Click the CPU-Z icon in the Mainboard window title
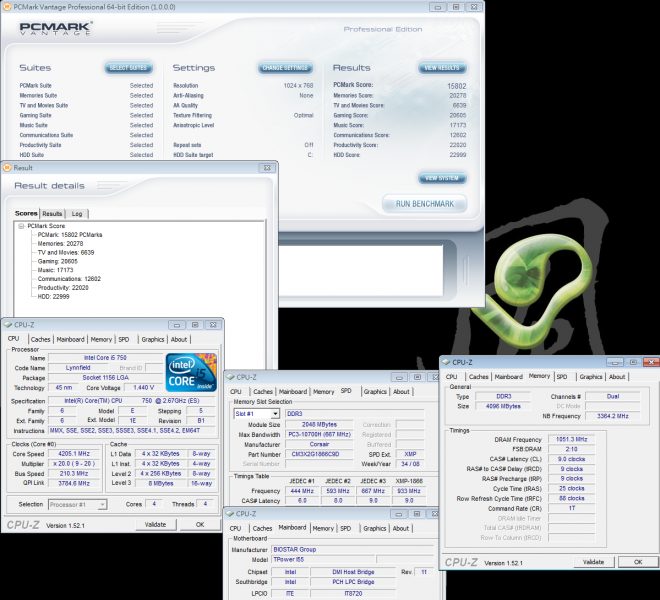The width and height of the screenshot is (660, 600). pos(230,513)
